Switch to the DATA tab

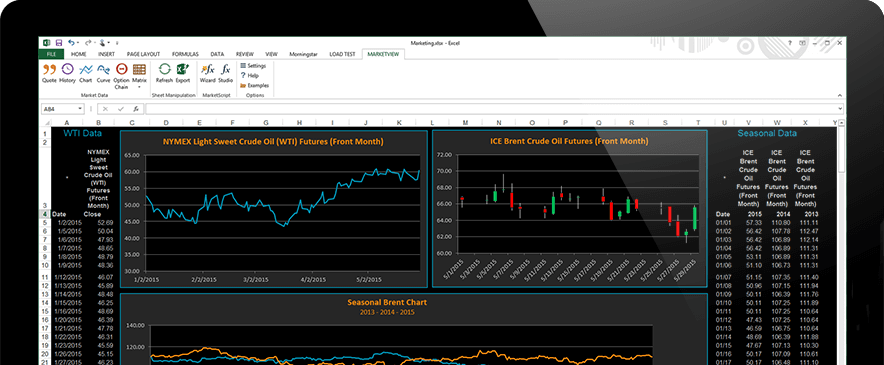217,54
